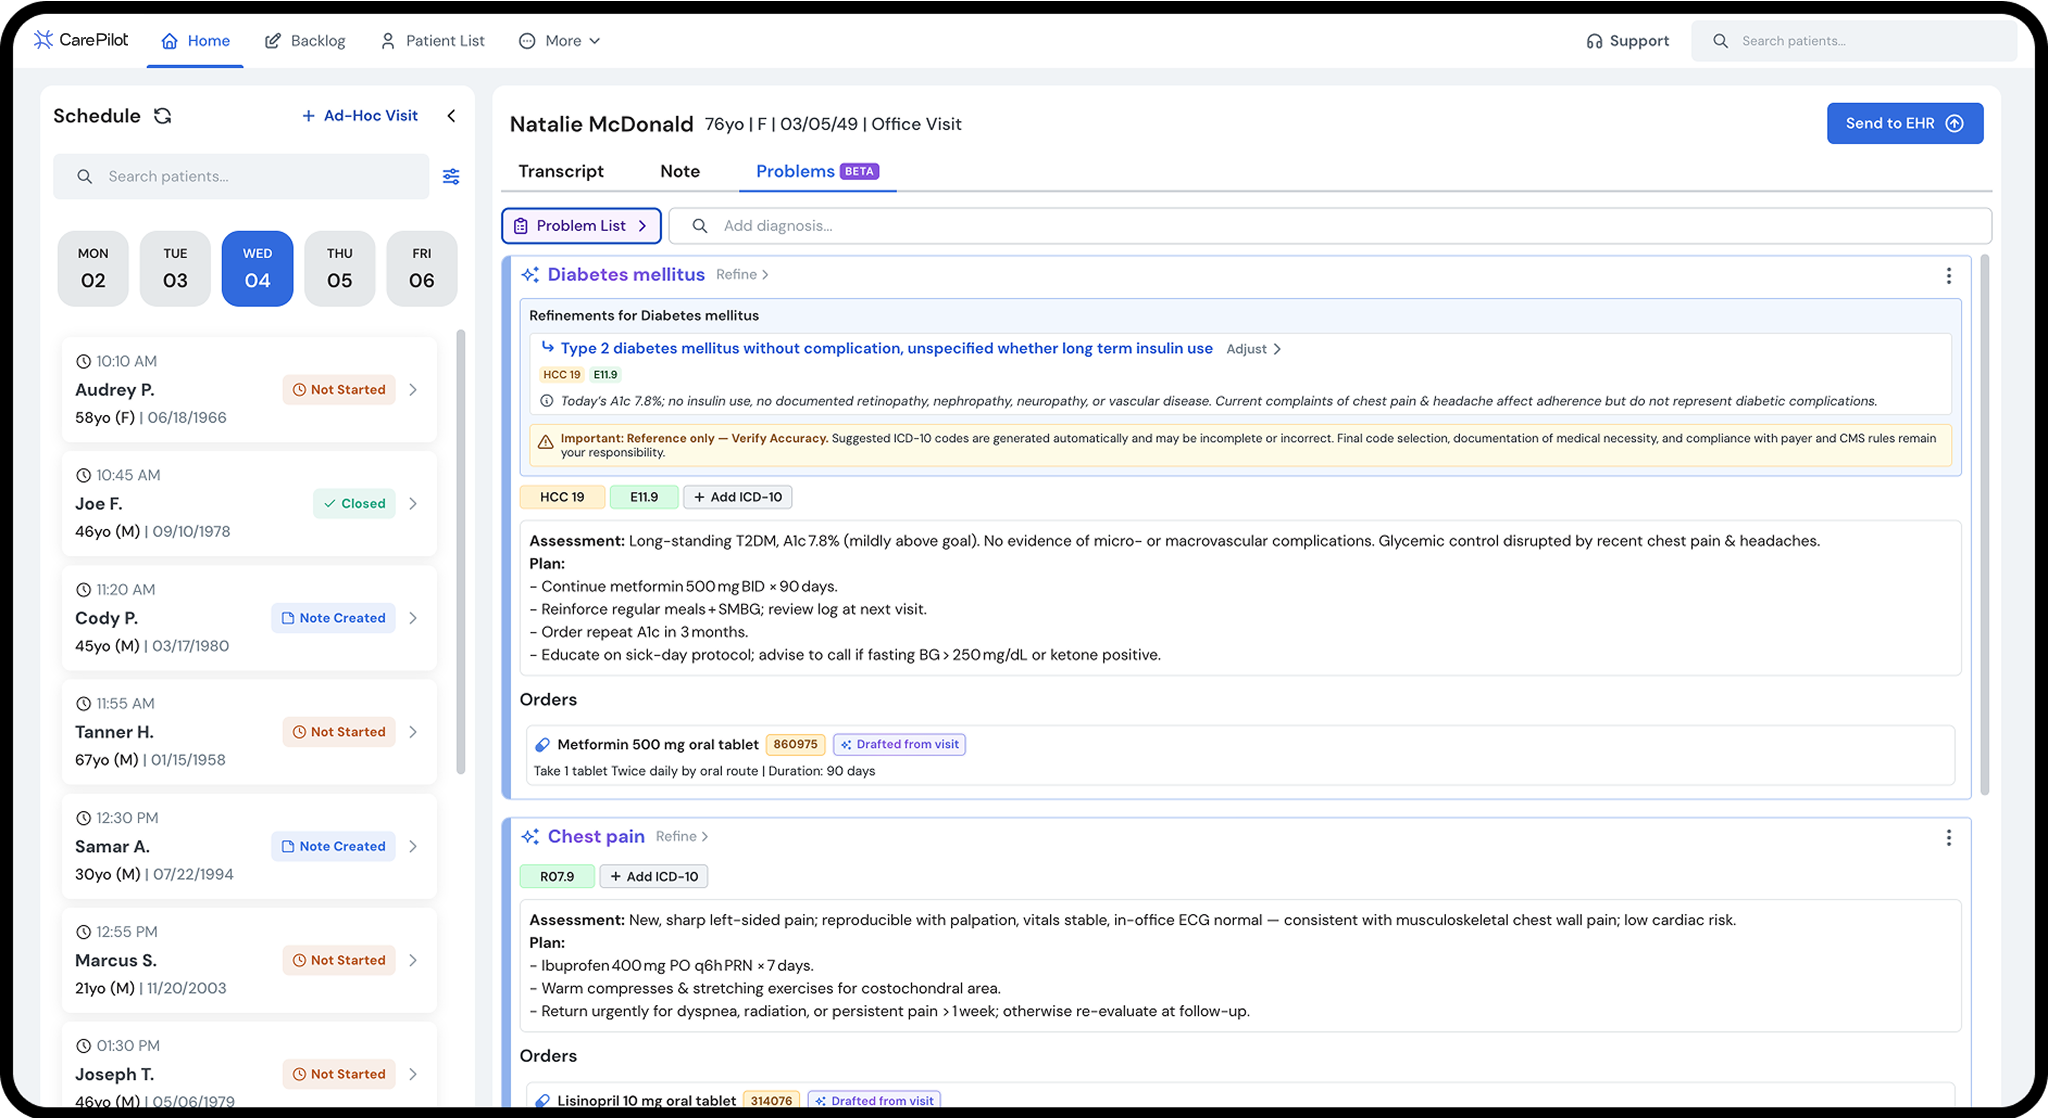The height and width of the screenshot is (1118, 2048).
Task: Click the Send to EHR button
Action: click(1904, 123)
